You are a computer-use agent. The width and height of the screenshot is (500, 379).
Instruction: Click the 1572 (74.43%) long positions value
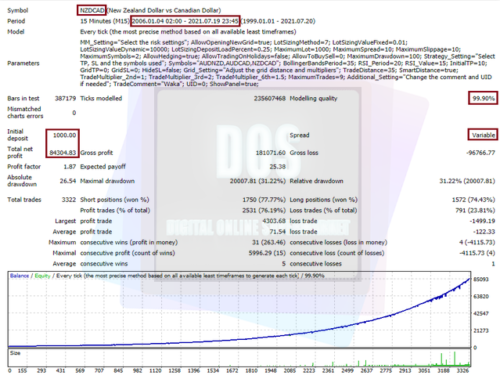pyautogui.click(x=473, y=200)
